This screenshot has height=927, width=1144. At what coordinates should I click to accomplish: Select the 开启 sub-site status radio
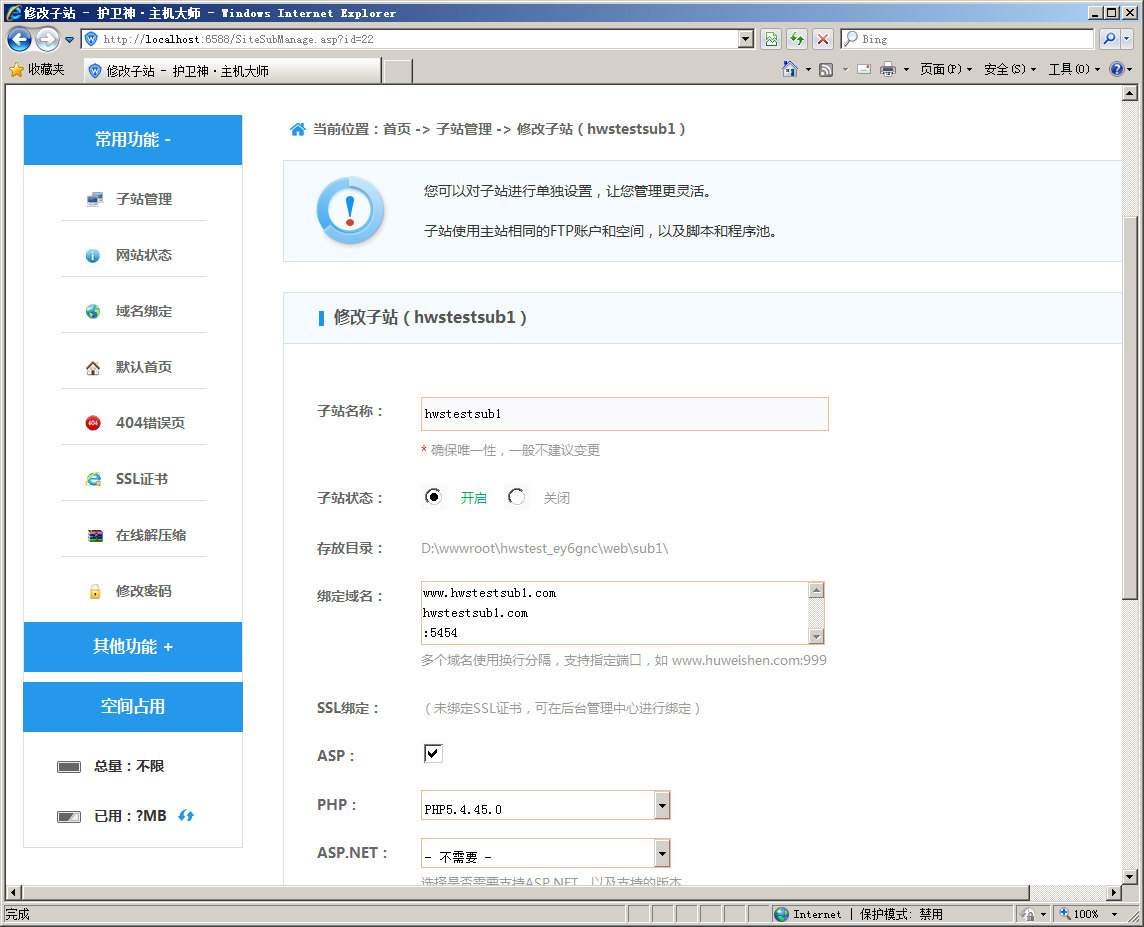pos(433,497)
